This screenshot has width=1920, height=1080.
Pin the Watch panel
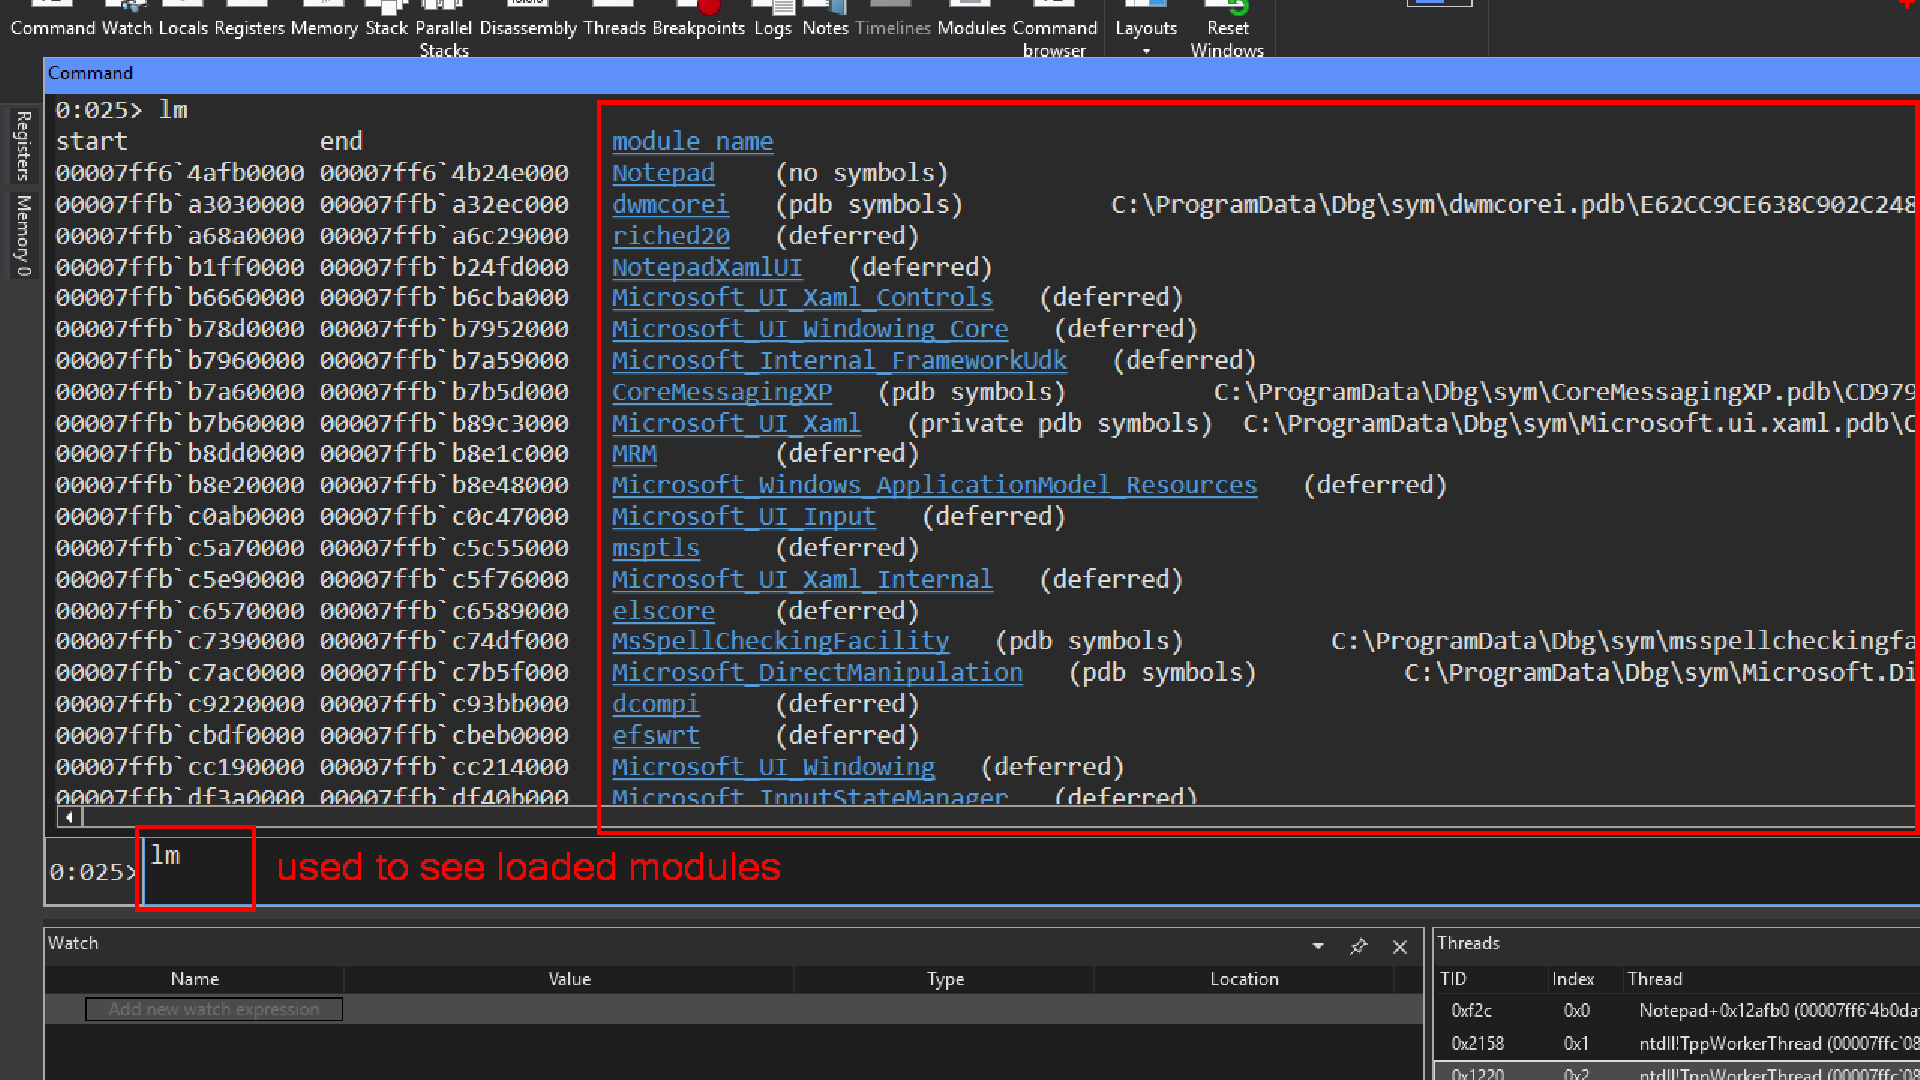tap(1358, 946)
